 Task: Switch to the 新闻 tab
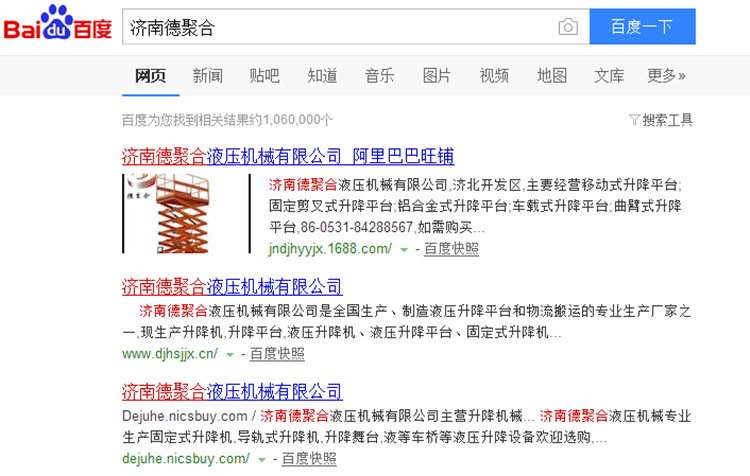point(208,76)
